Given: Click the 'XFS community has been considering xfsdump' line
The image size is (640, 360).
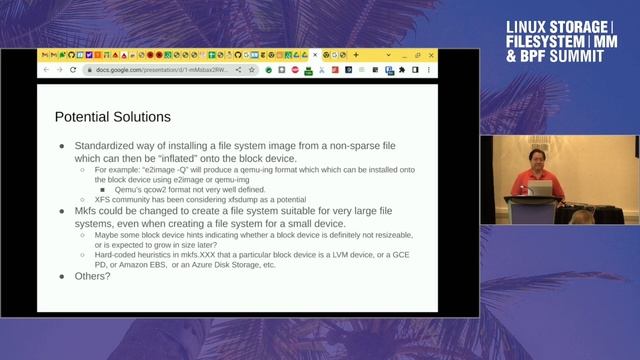Looking at the screenshot, I should click(x=200, y=200).
